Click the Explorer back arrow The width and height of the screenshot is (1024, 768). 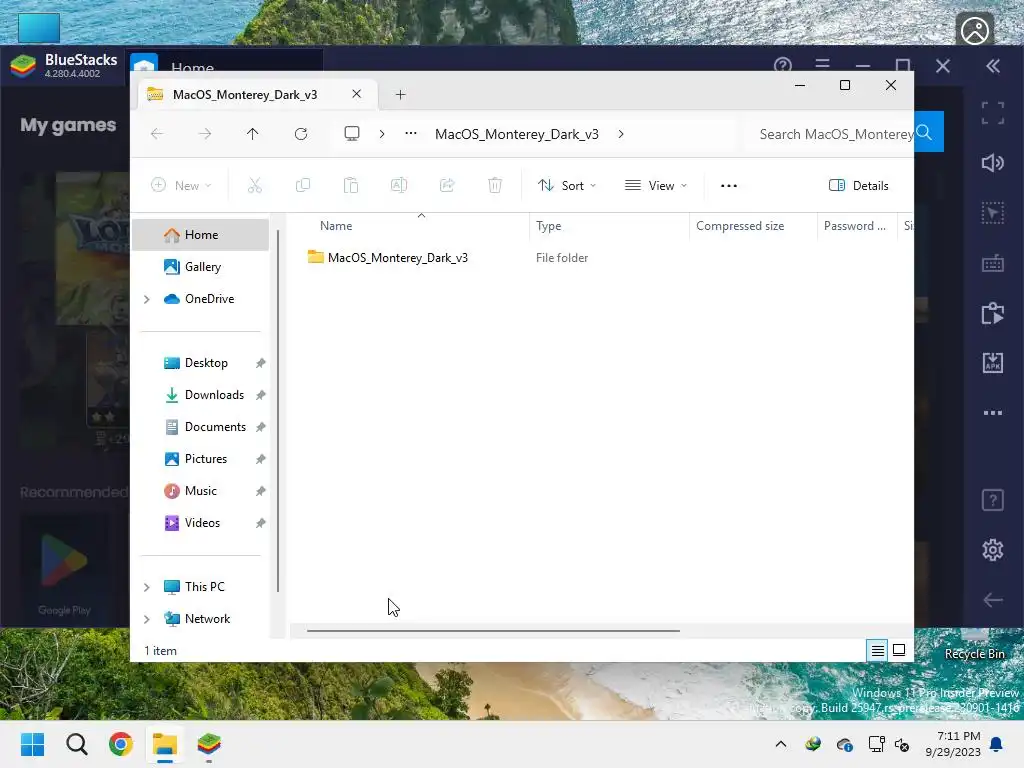click(157, 134)
